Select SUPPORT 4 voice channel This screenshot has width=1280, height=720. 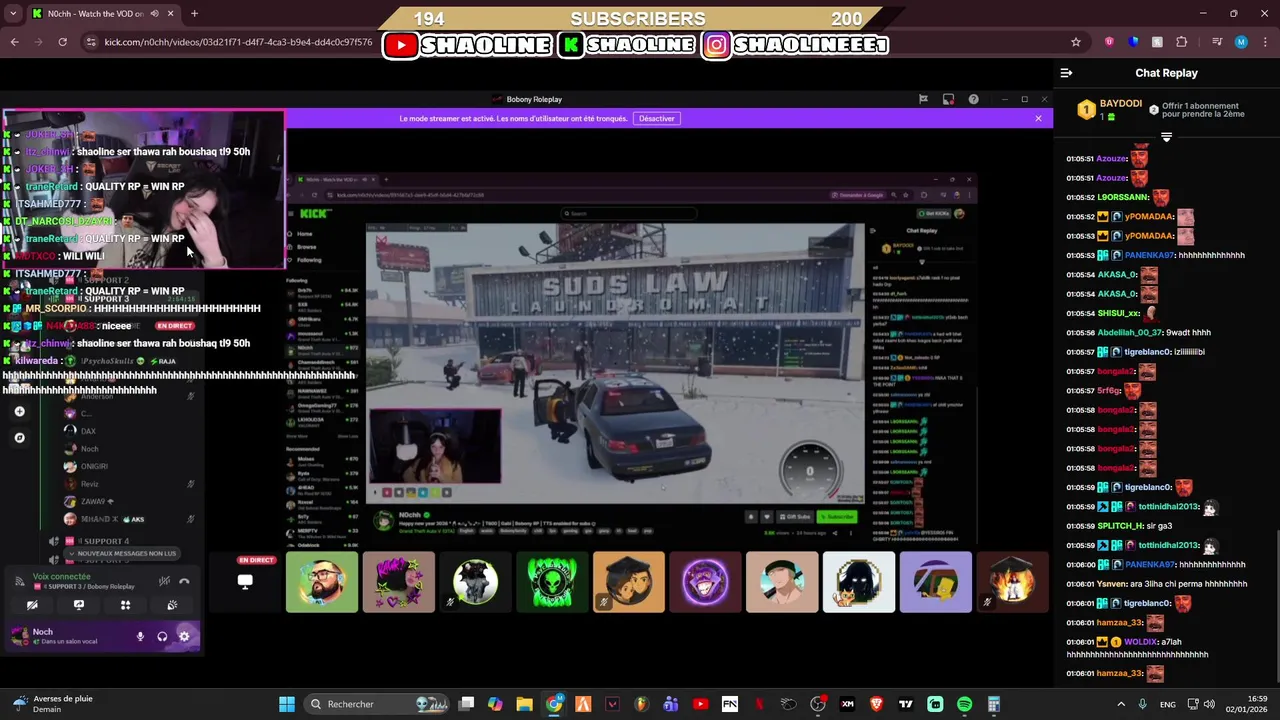(x=105, y=541)
